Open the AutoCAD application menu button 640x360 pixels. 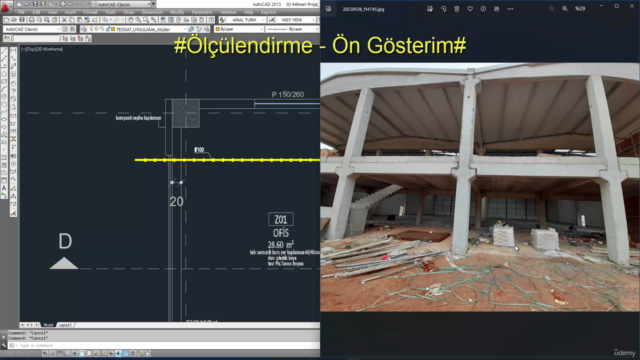6,7
